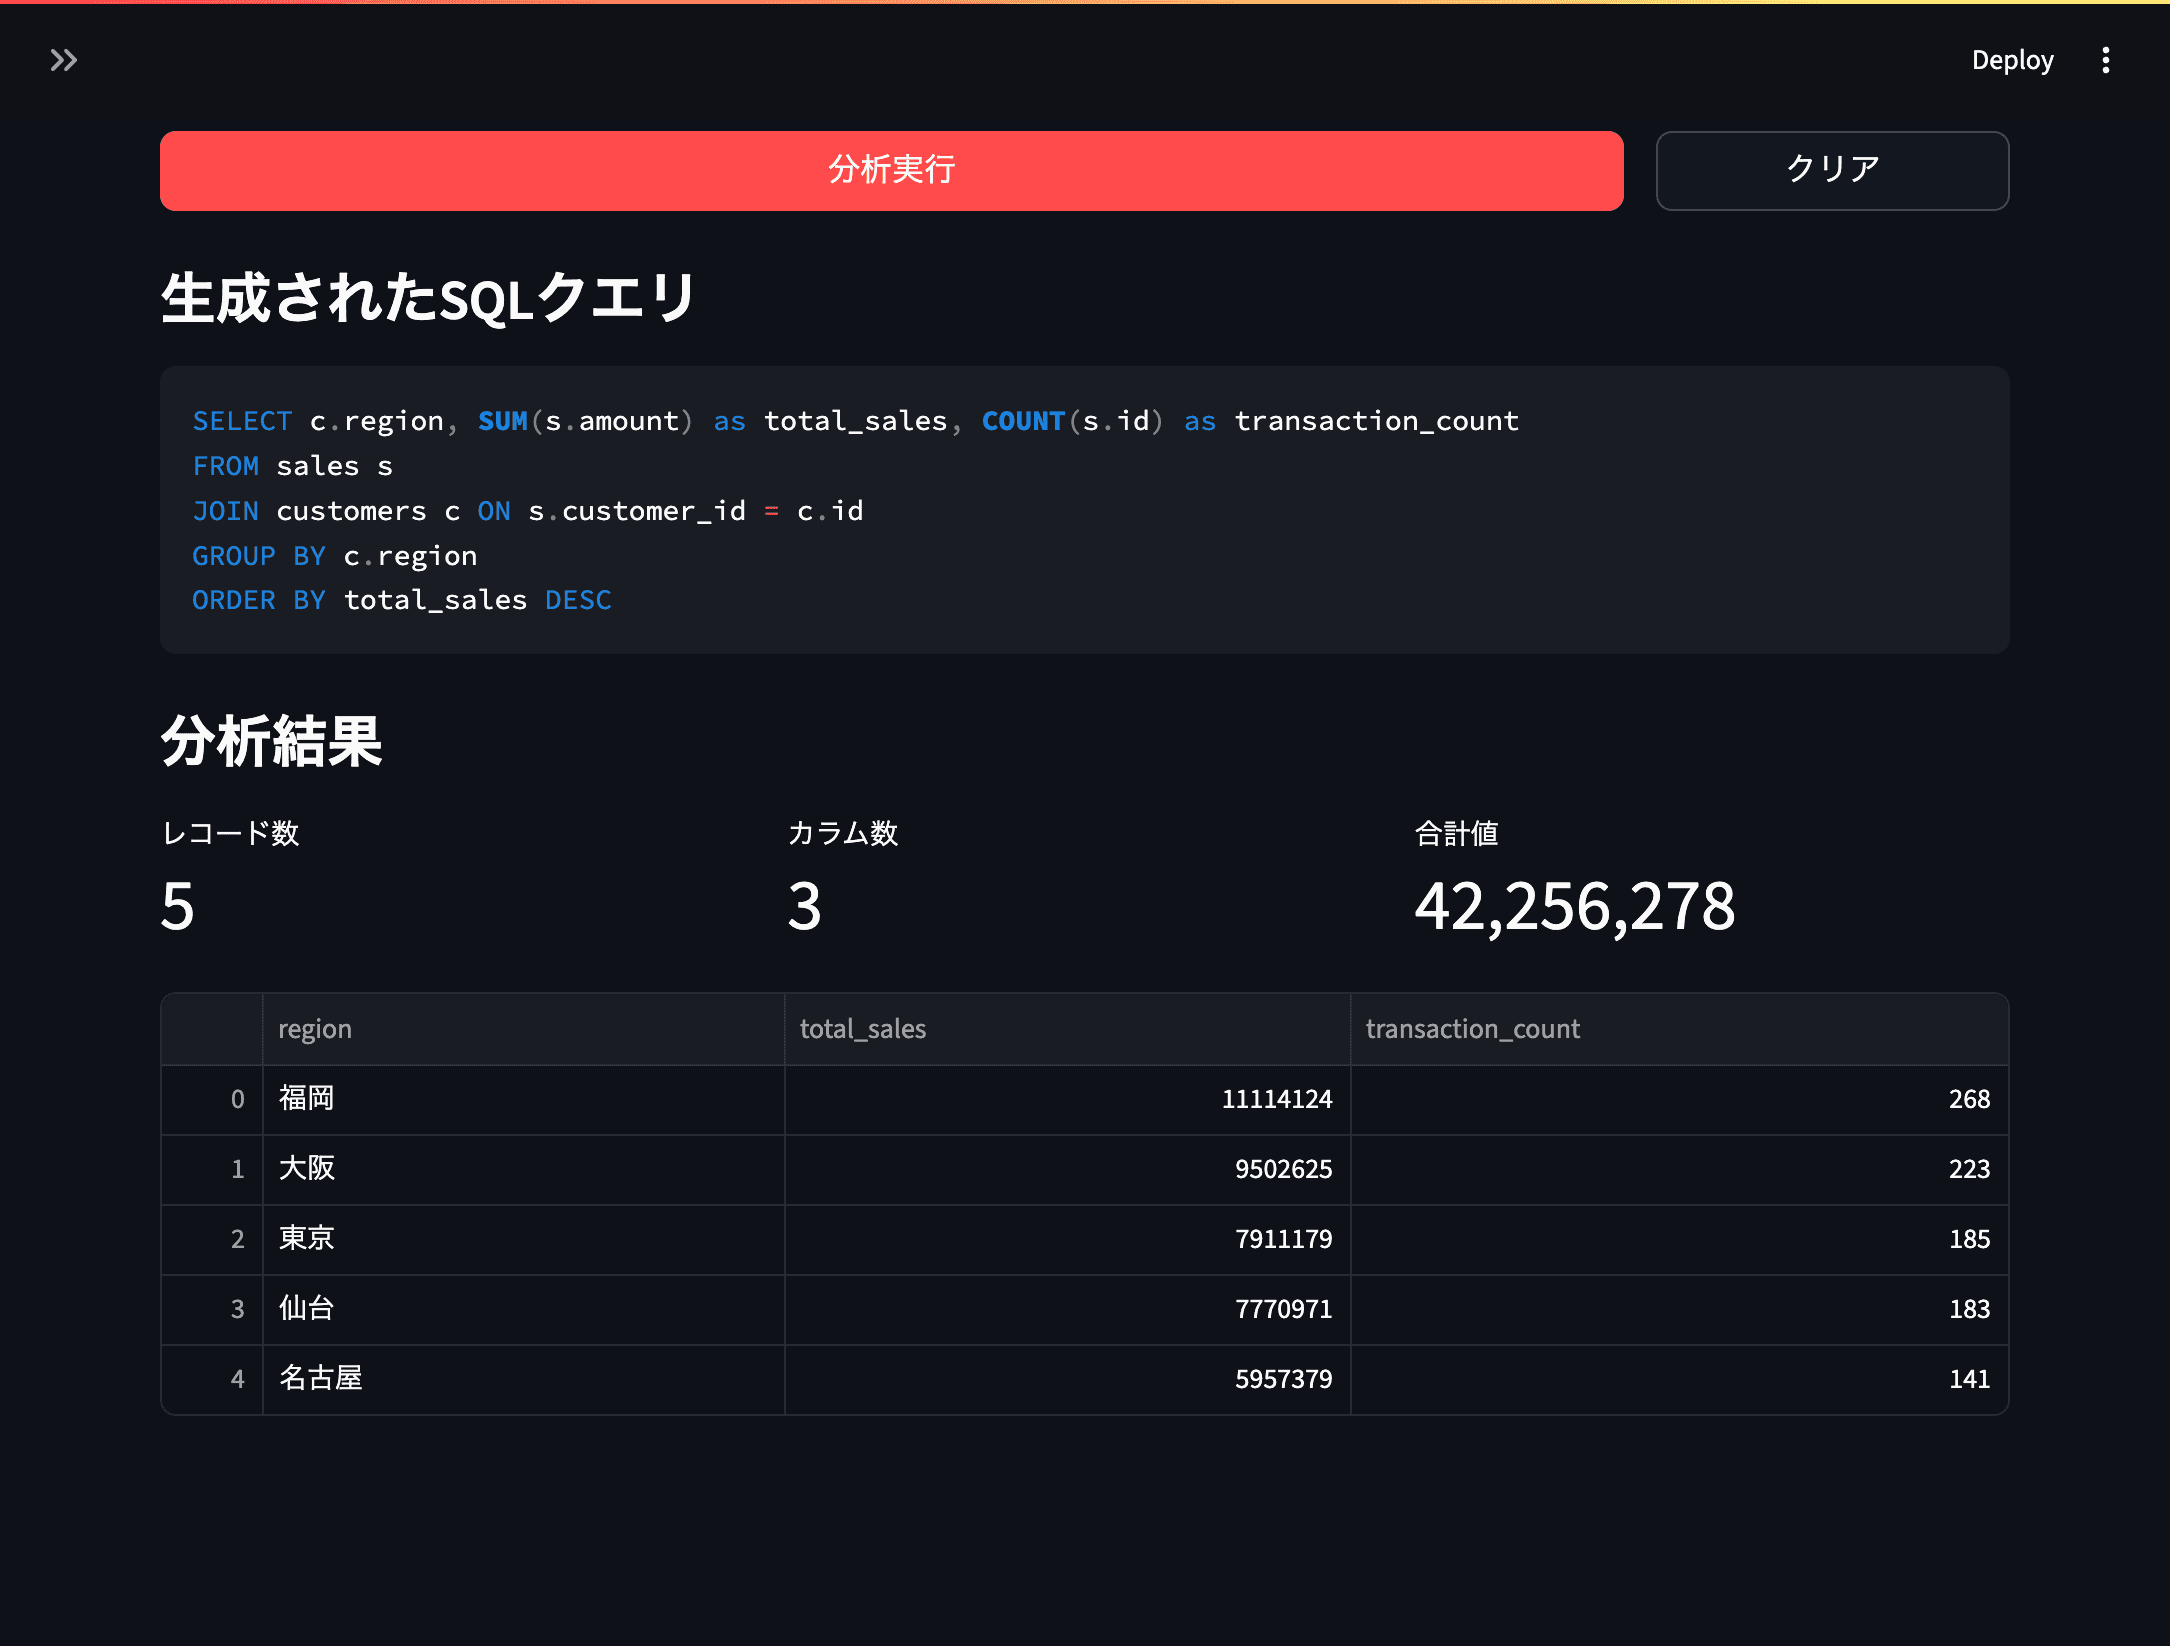The height and width of the screenshot is (1646, 2170).
Task: Select the 福岡 cell in the results table
Action: click(x=306, y=1099)
